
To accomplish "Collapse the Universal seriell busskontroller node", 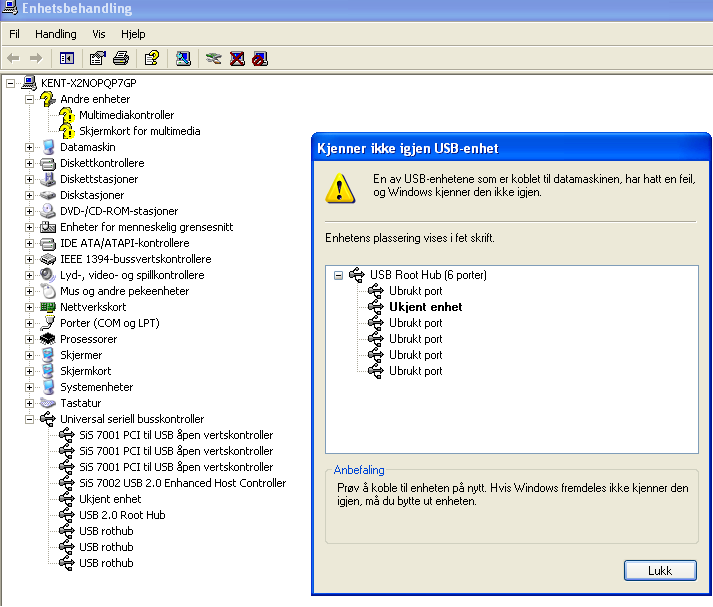I will (30, 419).
